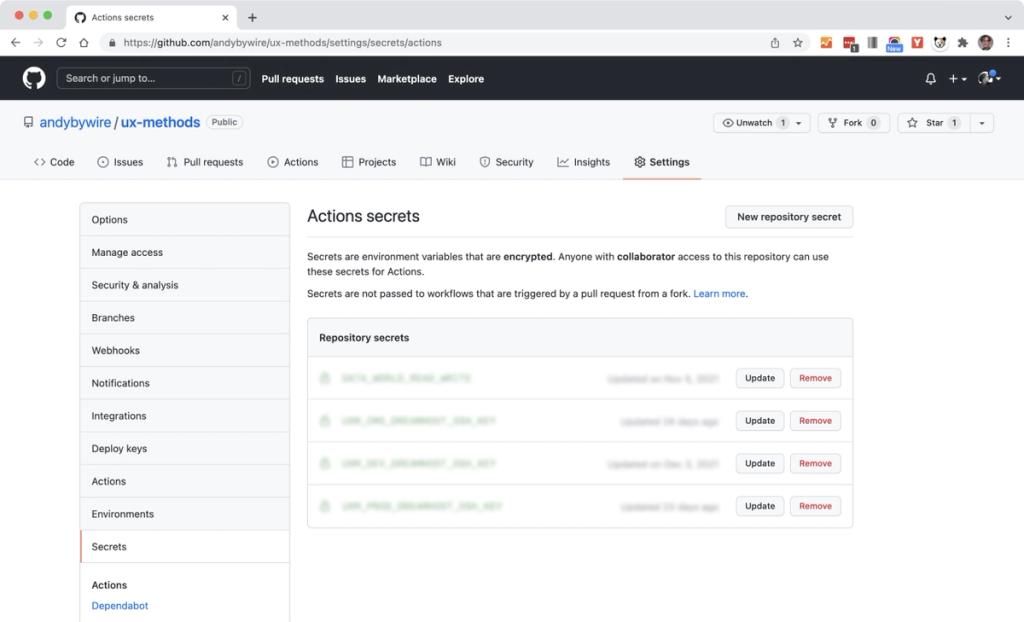
Task: Update the first repository secret
Action: click(x=760, y=378)
